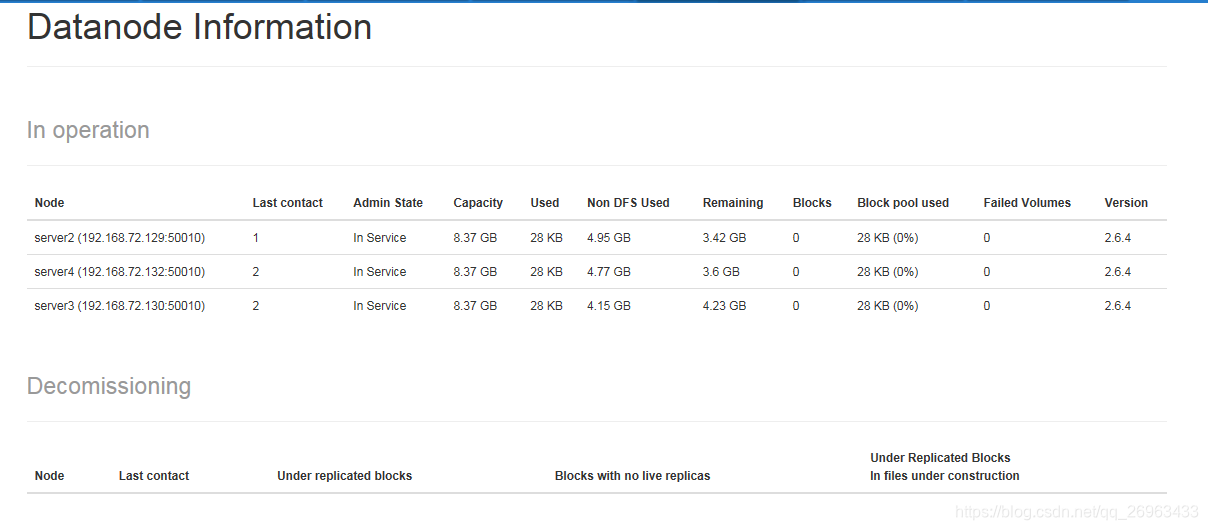This screenshot has height=530, width=1208.
Task: Click the 8.37 GB capacity for server4
Action: pyautogui.click(x=475, y=272)
